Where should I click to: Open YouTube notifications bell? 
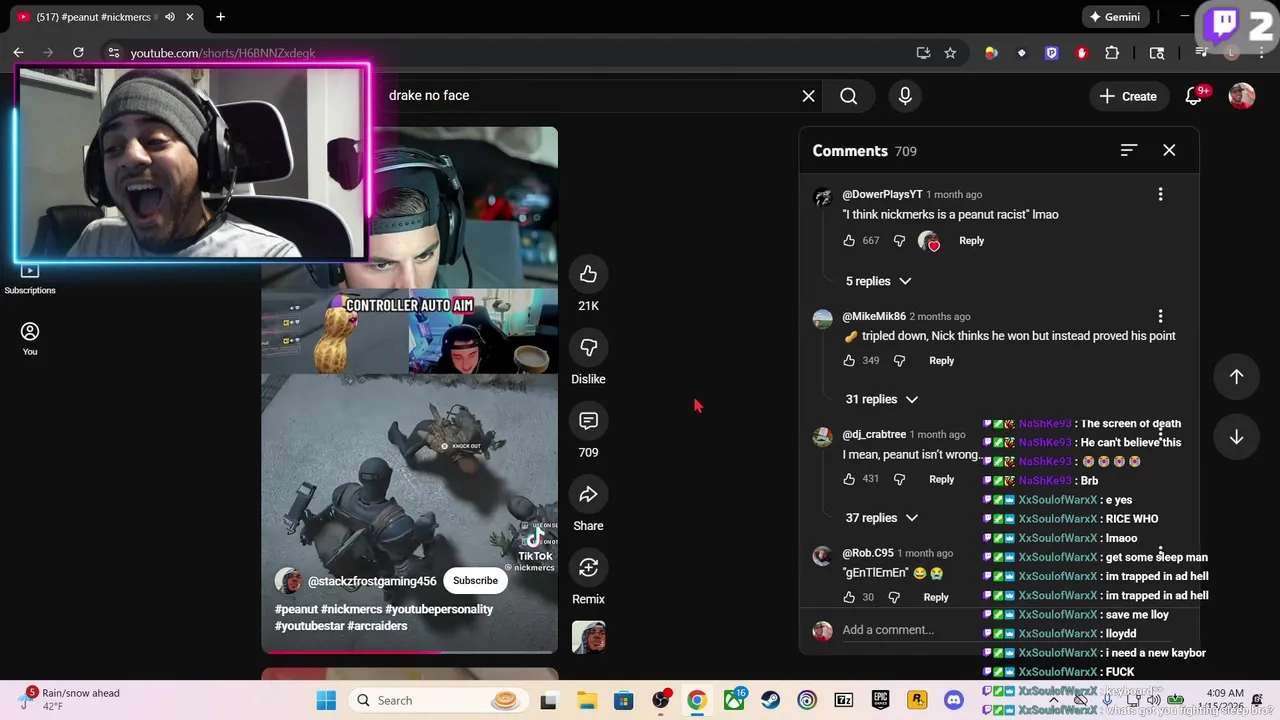1194,96
